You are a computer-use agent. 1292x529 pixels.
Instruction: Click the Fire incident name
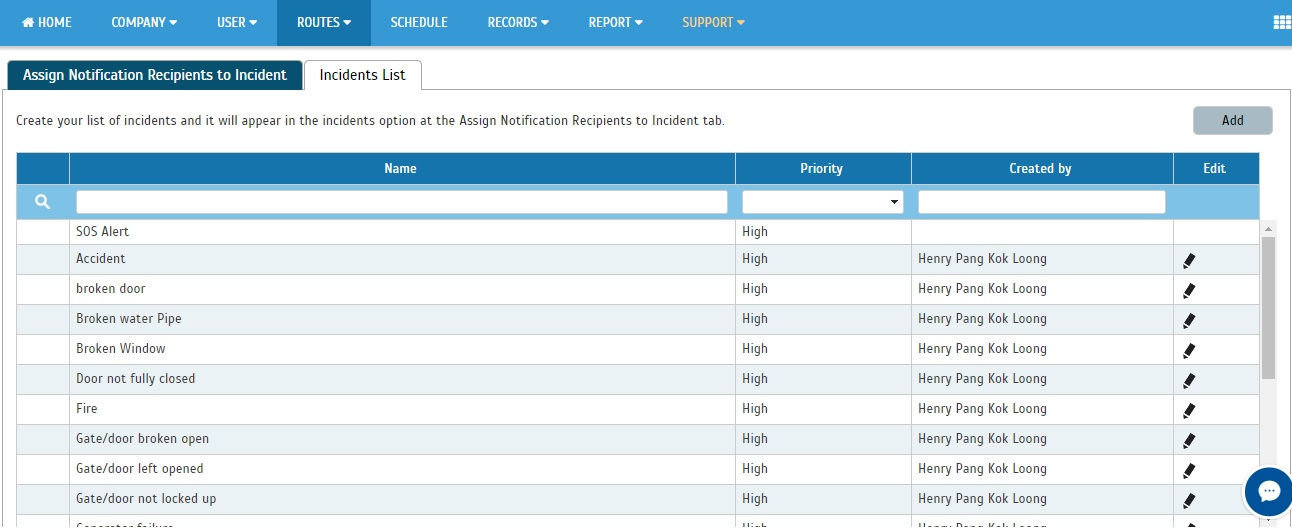87,408
